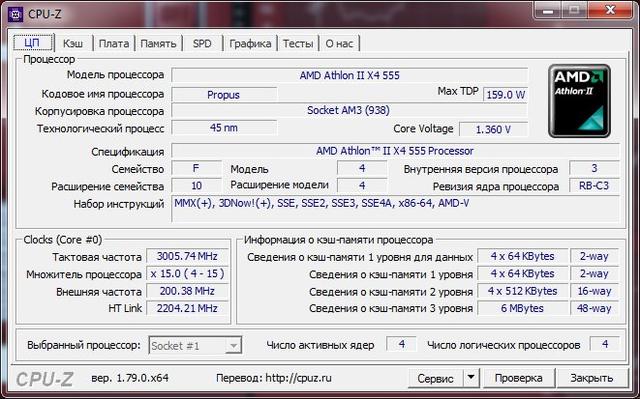Click the 45 nm technology value
Image resolution: width=640 pixels, height=399 pixels.
coord(224,128)
